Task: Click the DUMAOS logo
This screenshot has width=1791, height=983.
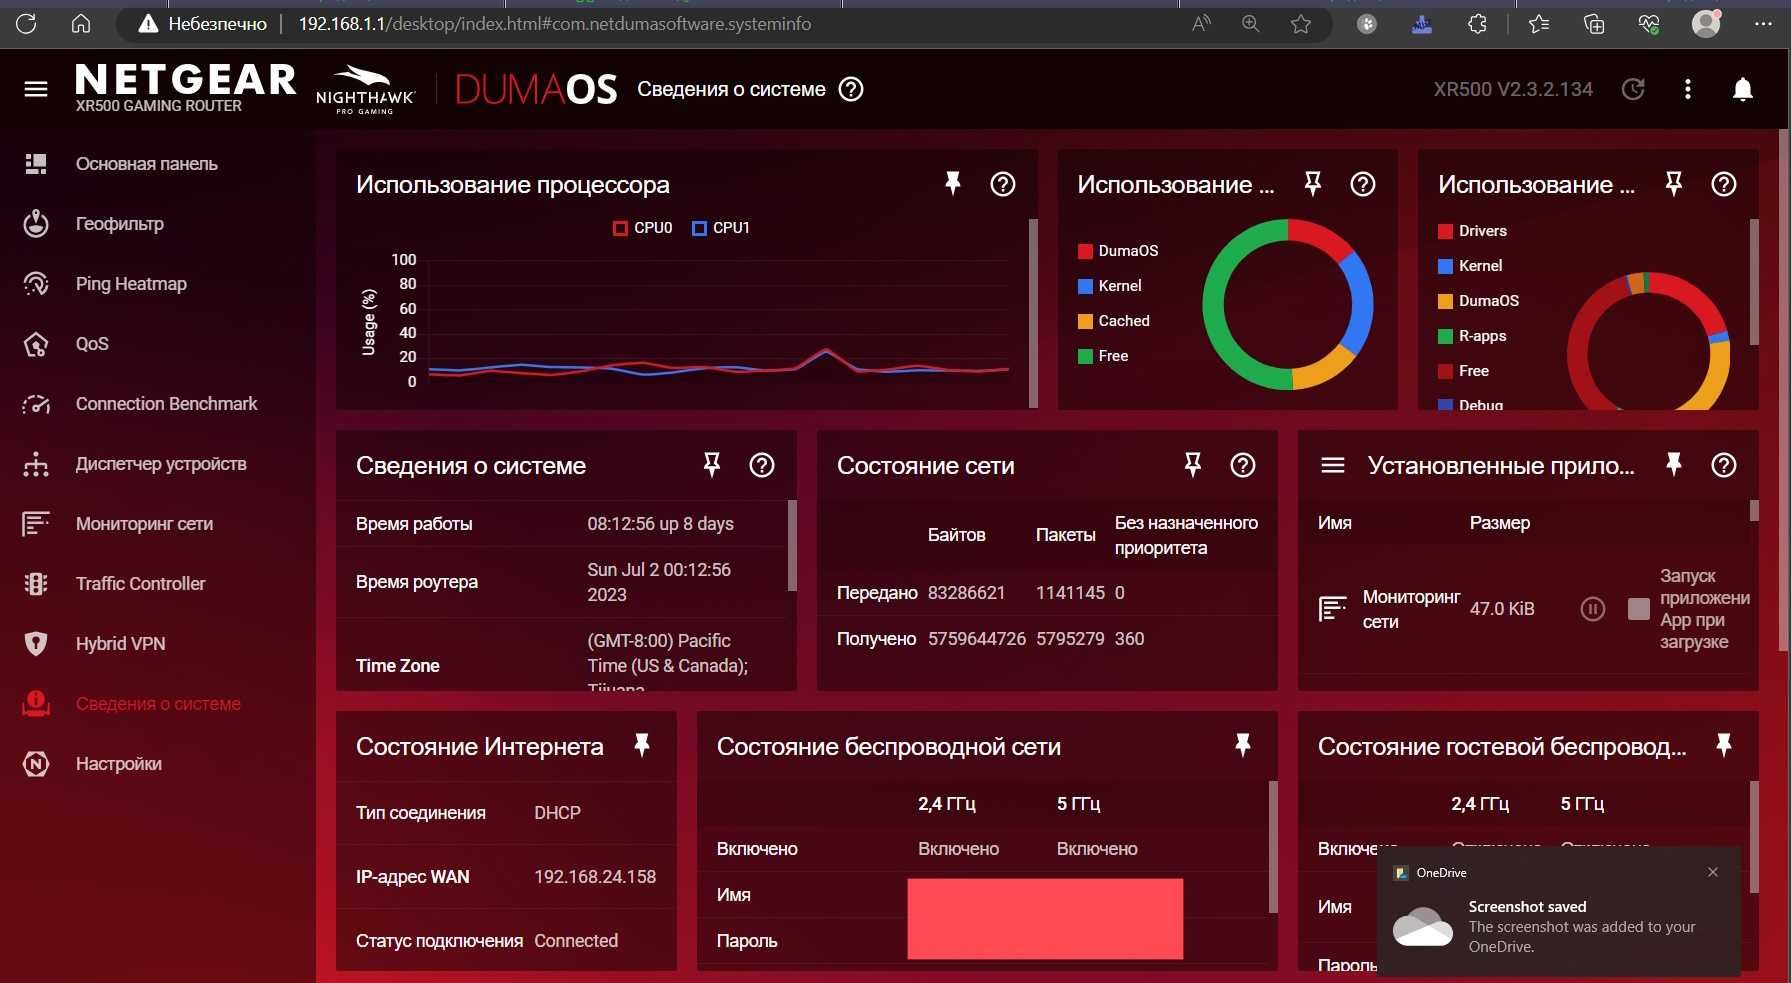Action: click(x=536, y=89)
